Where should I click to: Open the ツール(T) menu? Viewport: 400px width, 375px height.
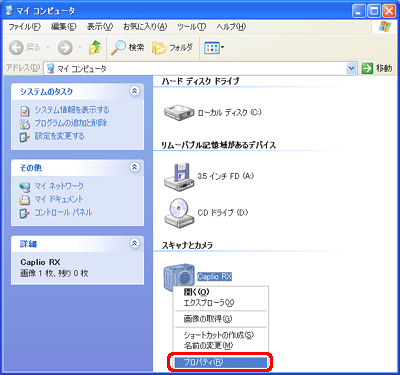point(191,27)
